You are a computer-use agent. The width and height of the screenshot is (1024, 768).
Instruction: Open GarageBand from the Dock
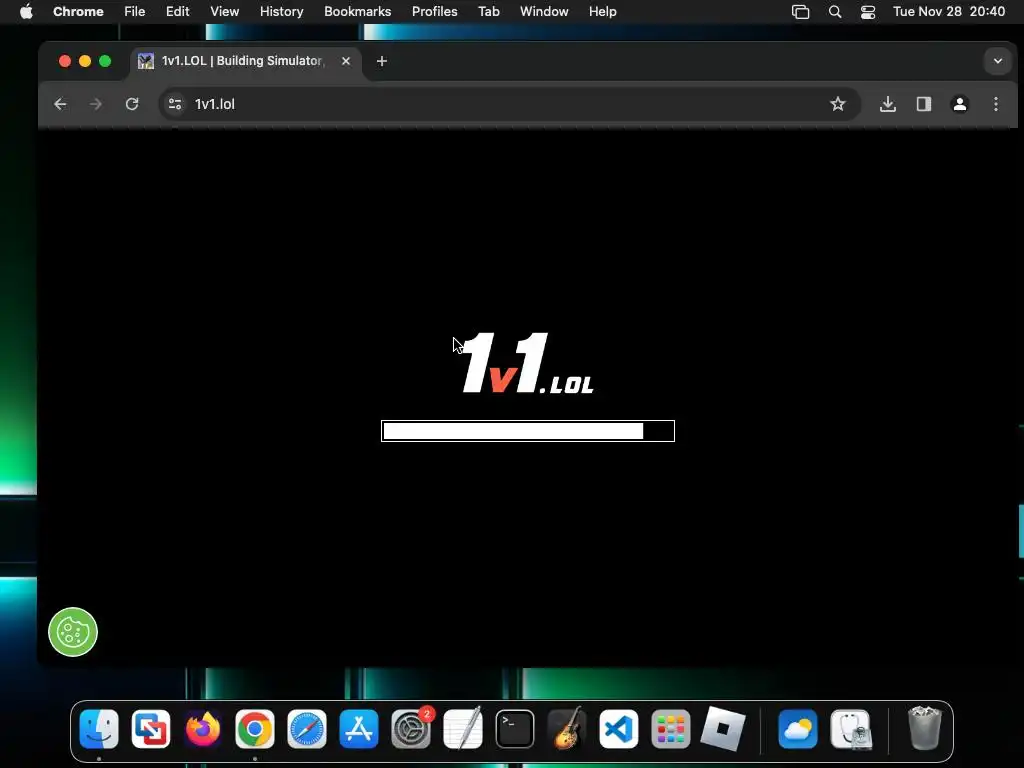pyautogui.click(x=567, y=729)
